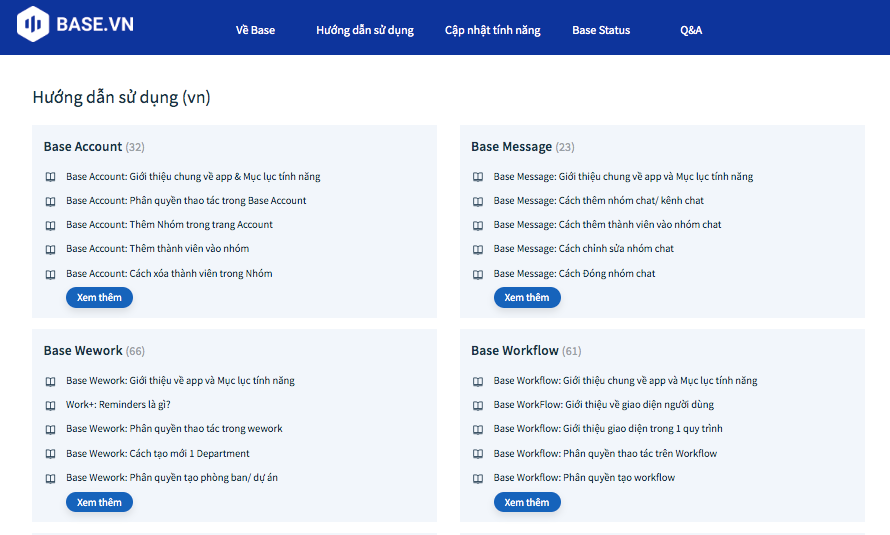
Task: Click book icon beside Phân quyền tạo workflow
Action: coord(478,478)
